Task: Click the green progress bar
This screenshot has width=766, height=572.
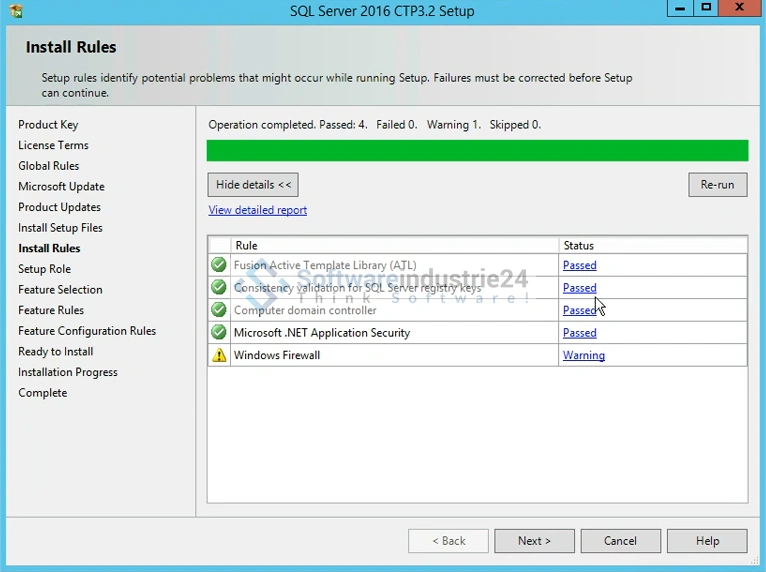Action: tap(477, 151)
